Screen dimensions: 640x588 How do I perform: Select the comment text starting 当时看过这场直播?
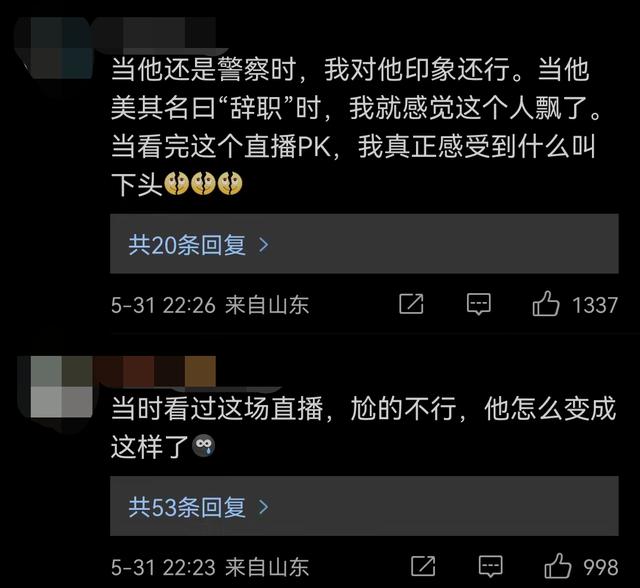(x=363, y=427)
